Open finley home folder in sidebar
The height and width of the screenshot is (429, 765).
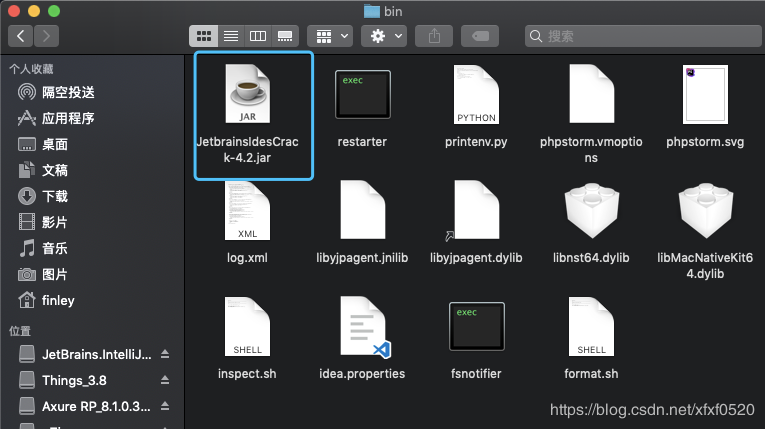point(46,300)
